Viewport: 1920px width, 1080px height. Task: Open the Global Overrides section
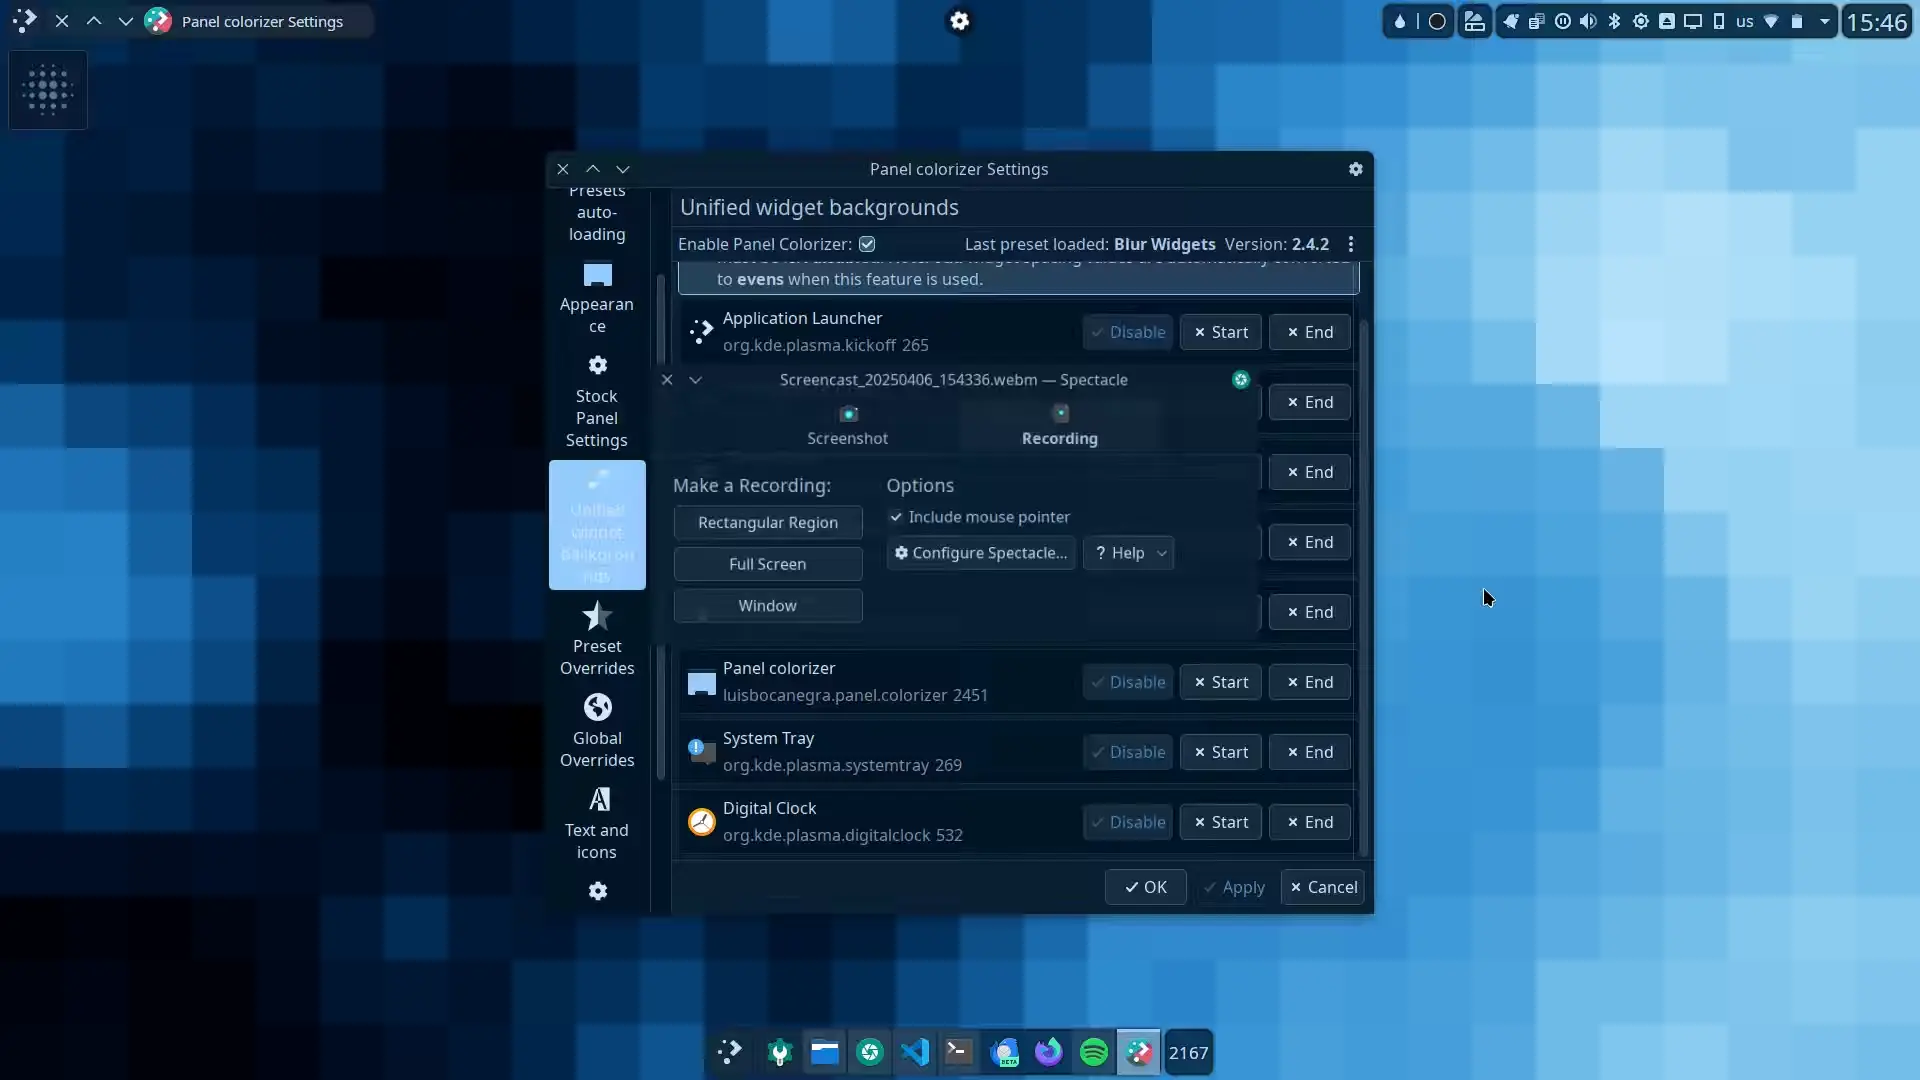coord(597,731)
